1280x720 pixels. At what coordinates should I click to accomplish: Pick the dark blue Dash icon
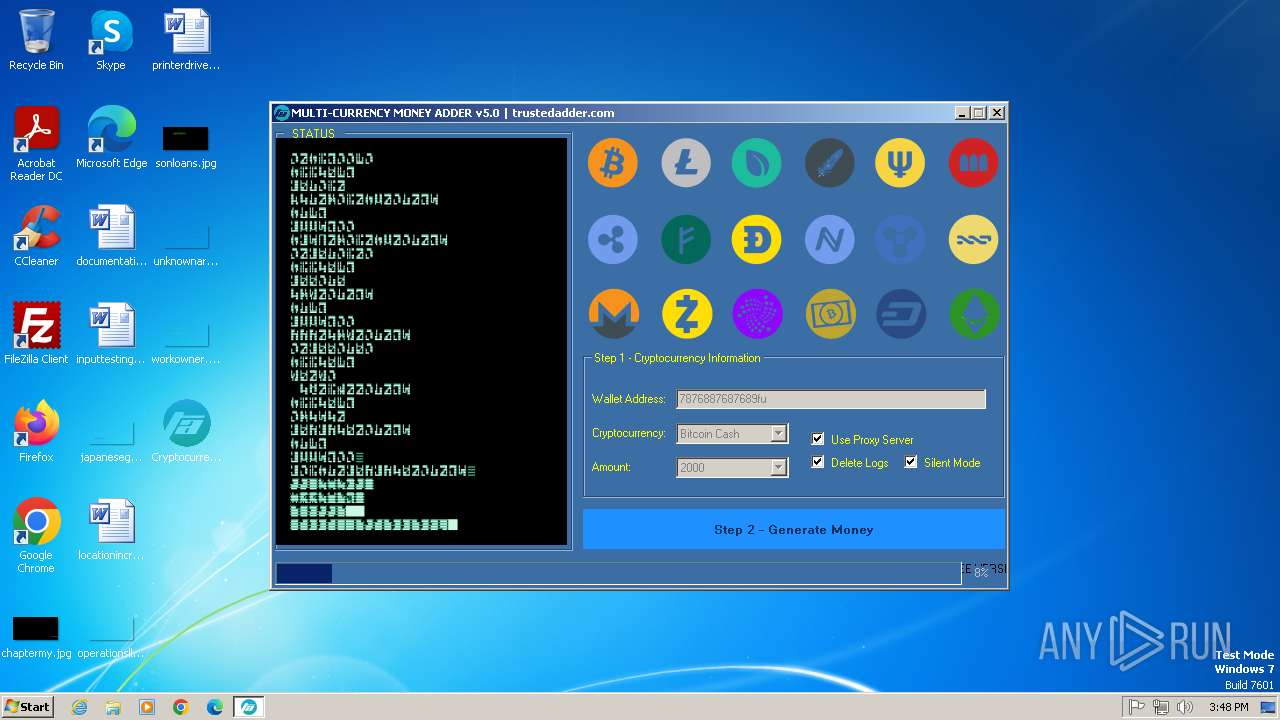[900, 314]
